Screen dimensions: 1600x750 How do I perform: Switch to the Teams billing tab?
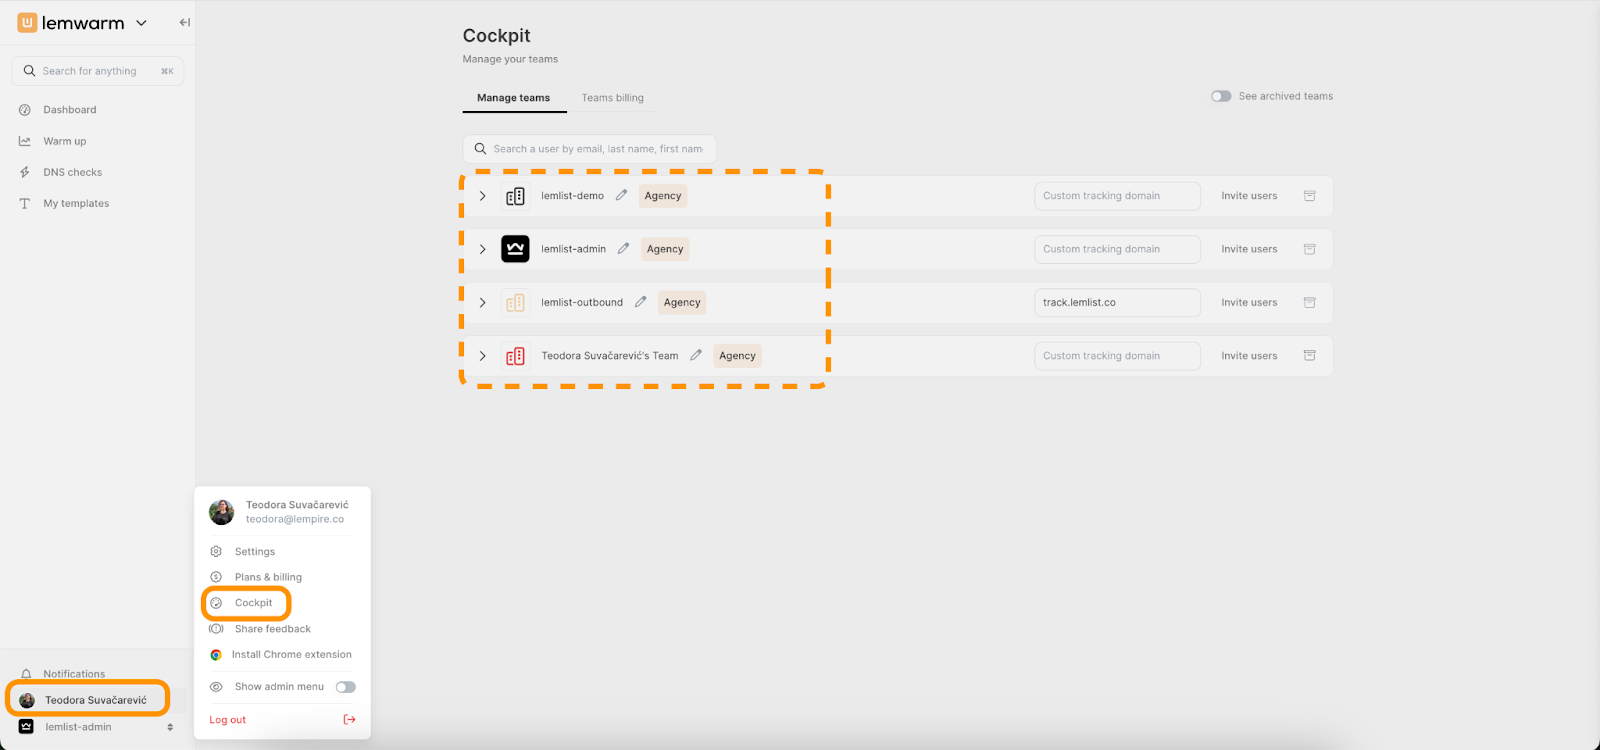tap(612, 98)
